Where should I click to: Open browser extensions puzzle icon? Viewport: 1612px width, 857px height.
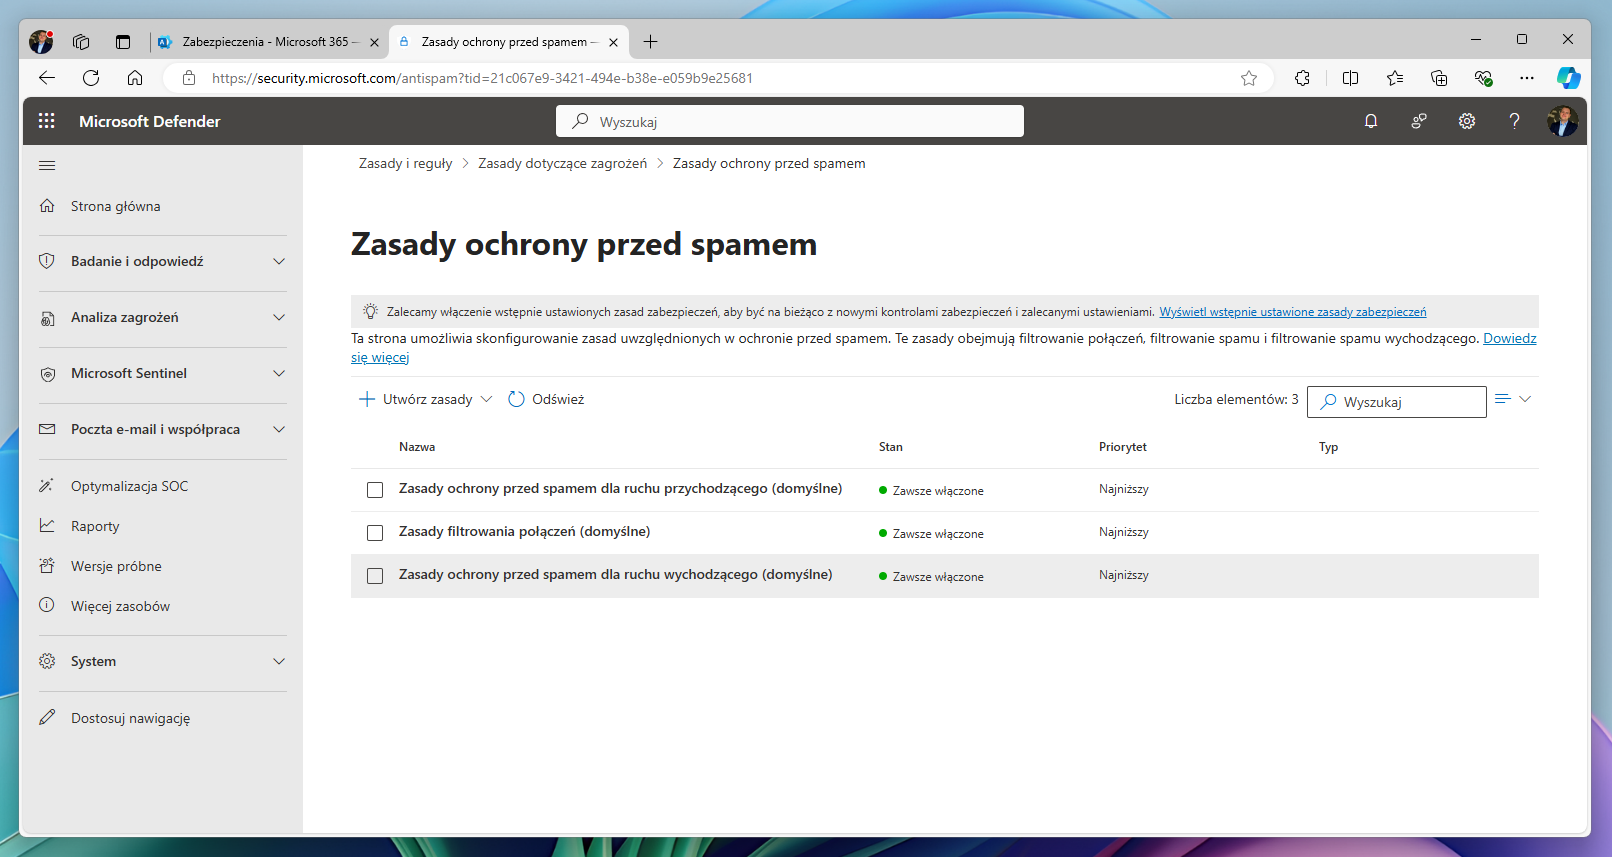coord(1302,78)
